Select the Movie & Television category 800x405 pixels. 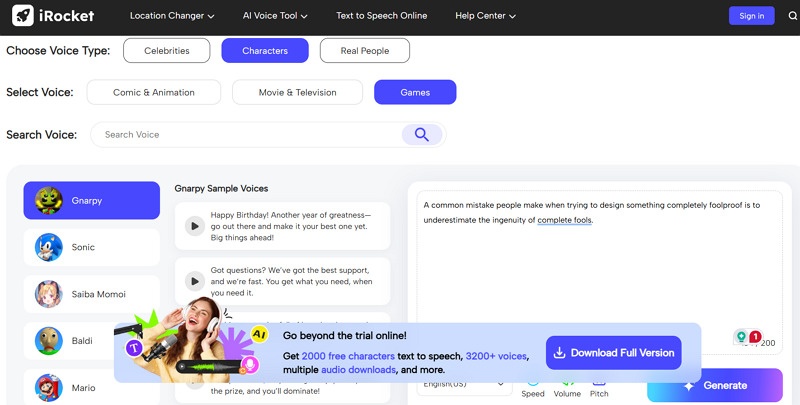297,92
